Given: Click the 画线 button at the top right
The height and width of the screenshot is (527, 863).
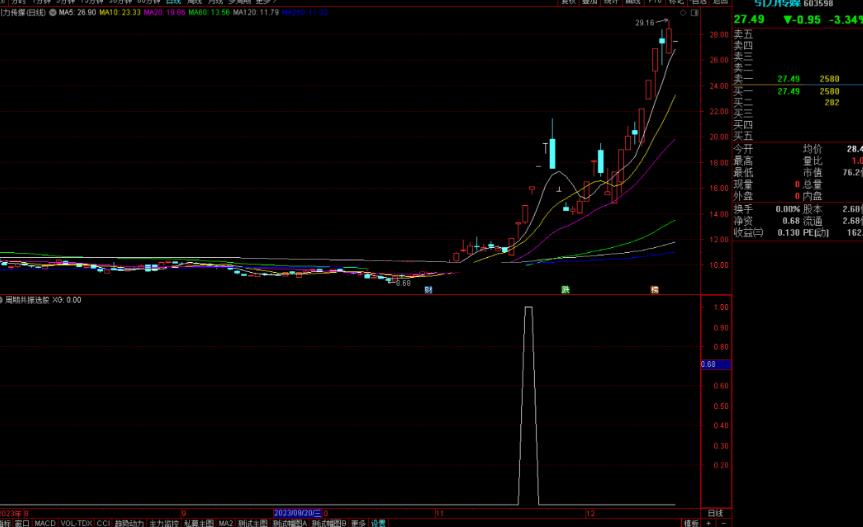Looking at the screenshot, I should click(632, 2).
